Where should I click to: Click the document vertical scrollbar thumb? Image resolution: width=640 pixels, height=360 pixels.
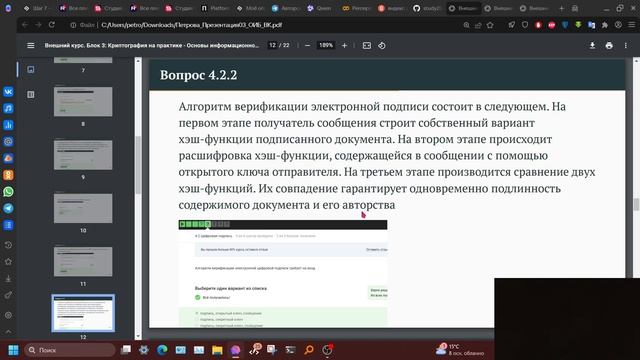[636, 204]
